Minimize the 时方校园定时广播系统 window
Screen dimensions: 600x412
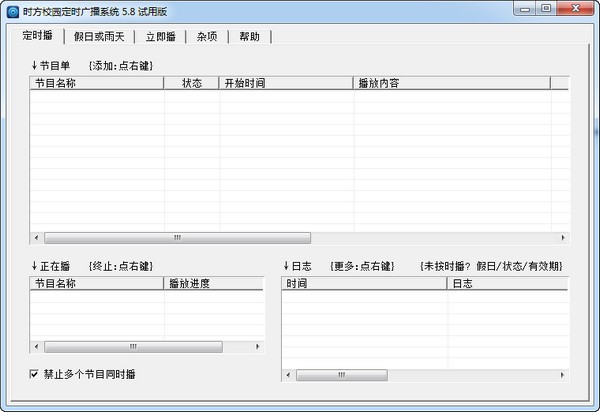click(x=525, y=8)
